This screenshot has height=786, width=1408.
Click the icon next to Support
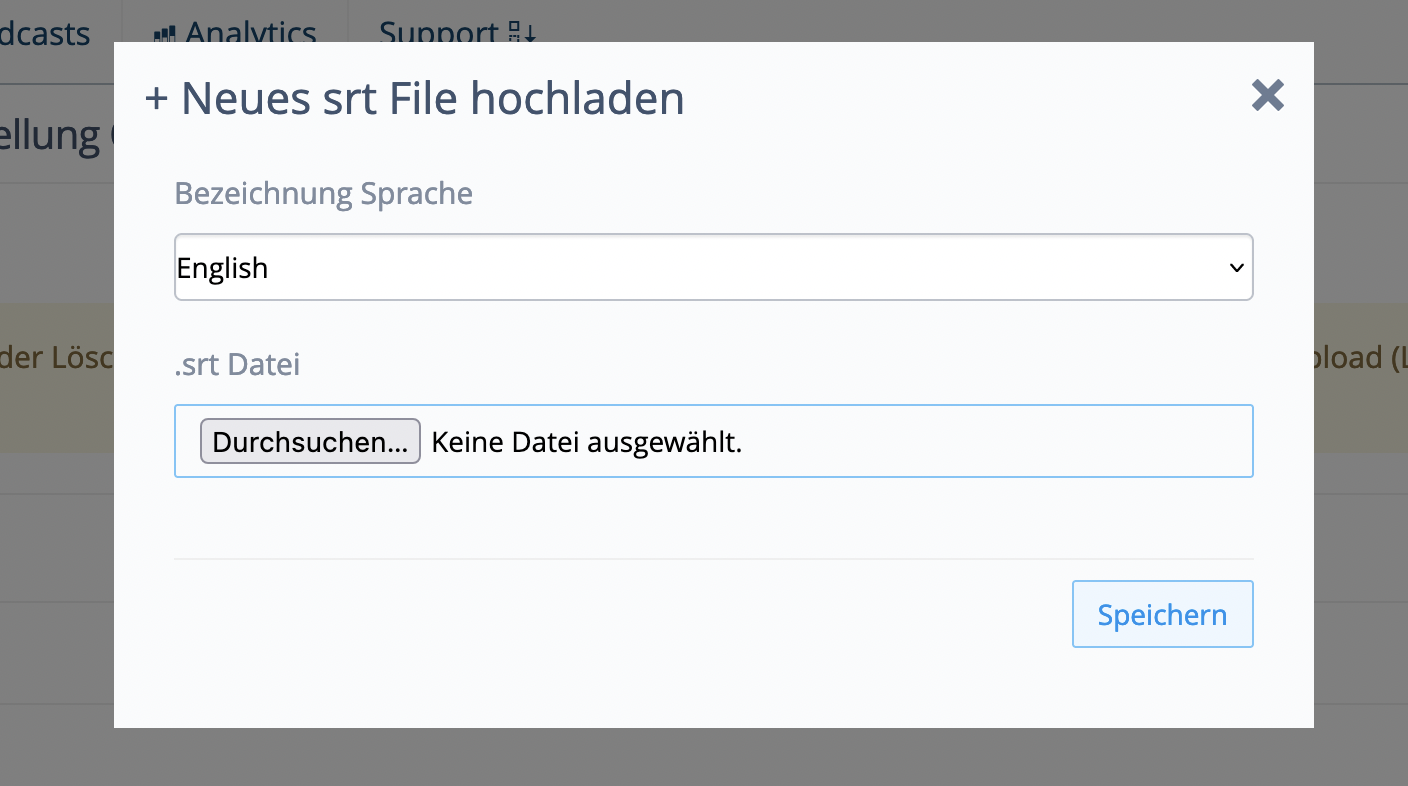[522, 33]
